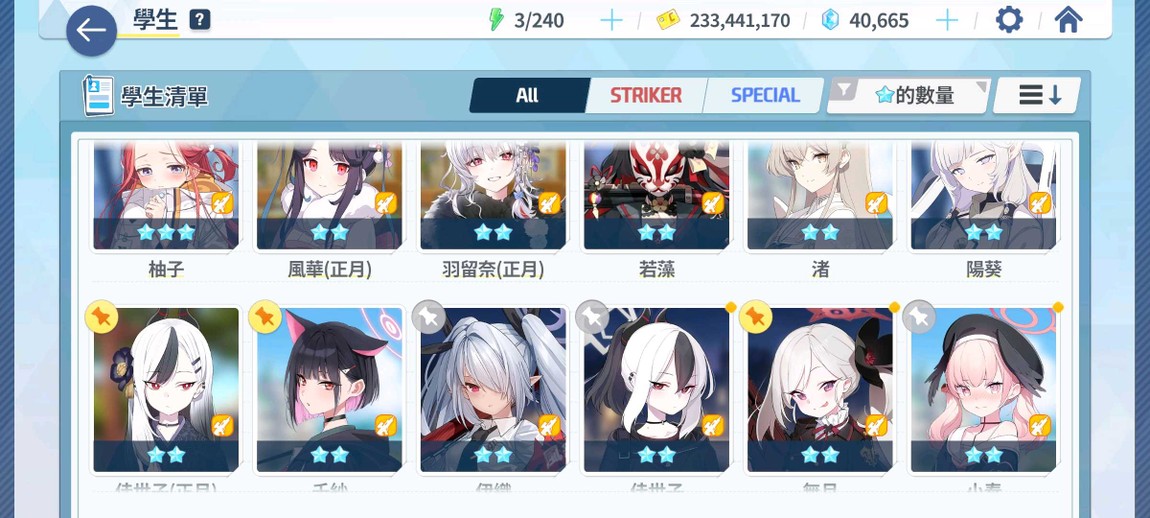Switch the sort order direction button
Viewport: 1150px width, 518px height.
1038,95
